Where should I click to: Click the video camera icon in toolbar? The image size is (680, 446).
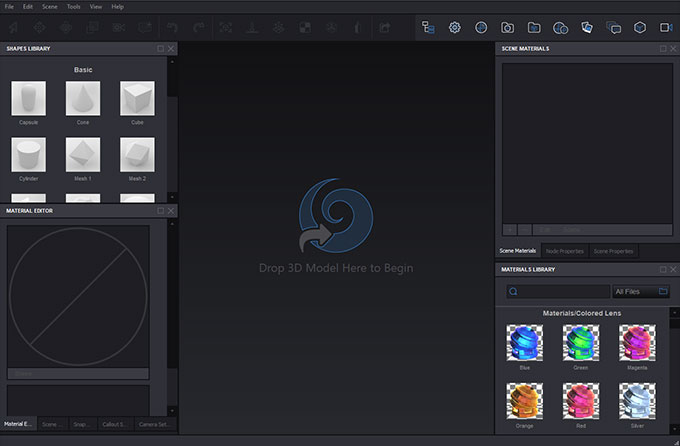click(x=666, y=27)
